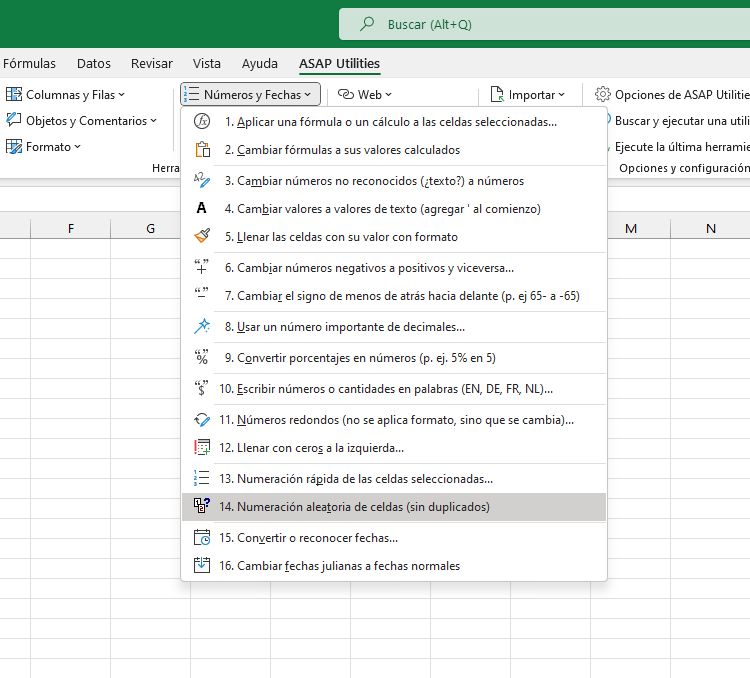Choose Números redondos menu entry
750x678 pixels.
click(x=394, y=420)
